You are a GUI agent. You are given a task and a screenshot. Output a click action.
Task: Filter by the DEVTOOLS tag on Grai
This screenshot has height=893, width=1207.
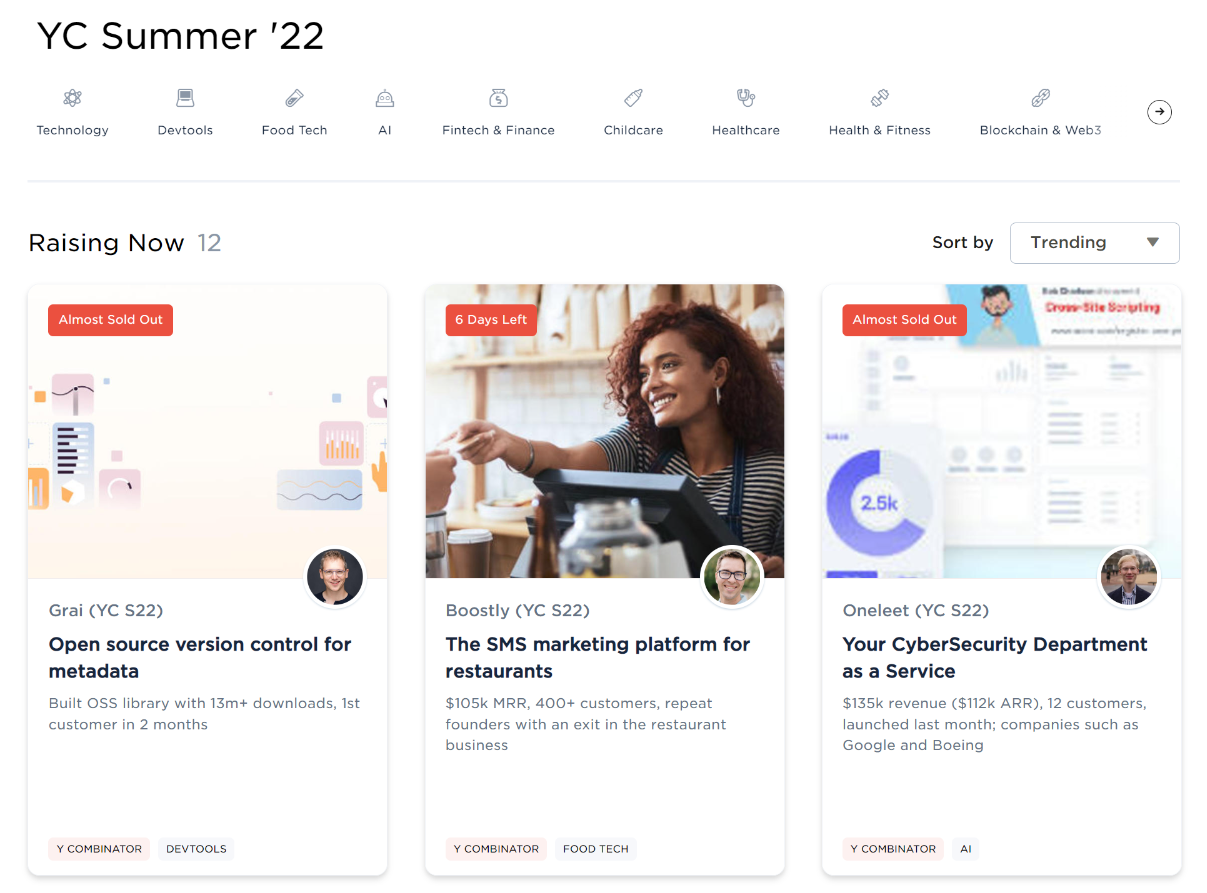[196, 849]
